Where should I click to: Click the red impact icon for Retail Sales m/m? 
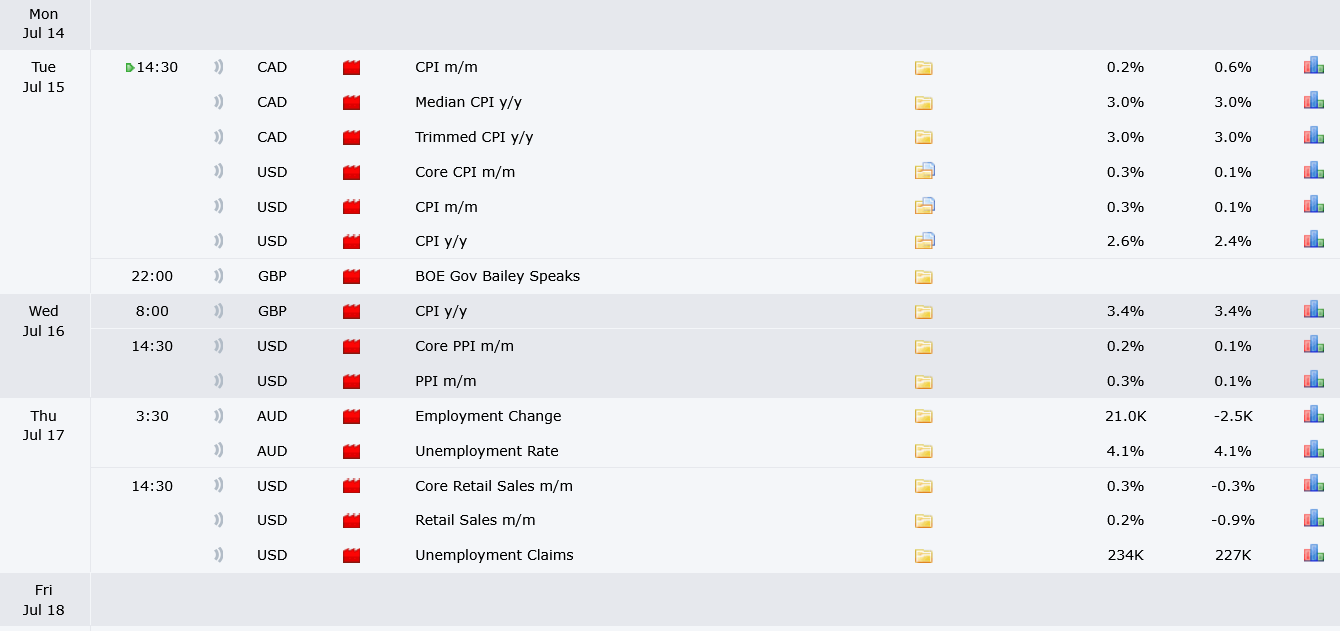click(351, 520)
